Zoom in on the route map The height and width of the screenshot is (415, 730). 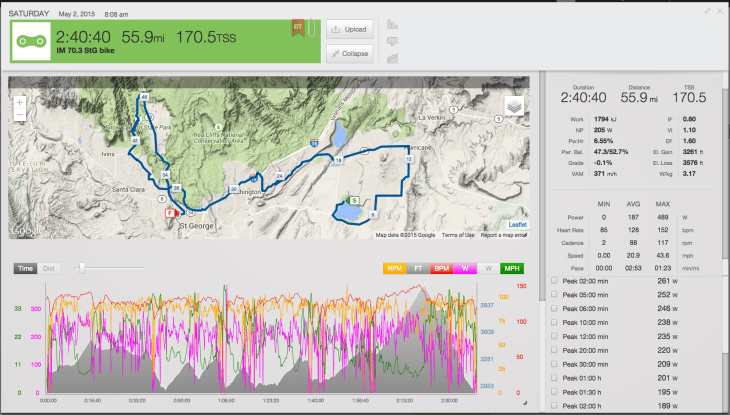coord(20,102)
